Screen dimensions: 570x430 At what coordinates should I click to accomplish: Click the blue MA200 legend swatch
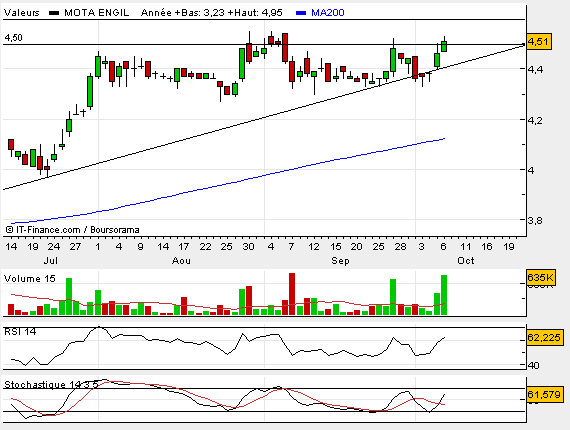click(301, 13)
